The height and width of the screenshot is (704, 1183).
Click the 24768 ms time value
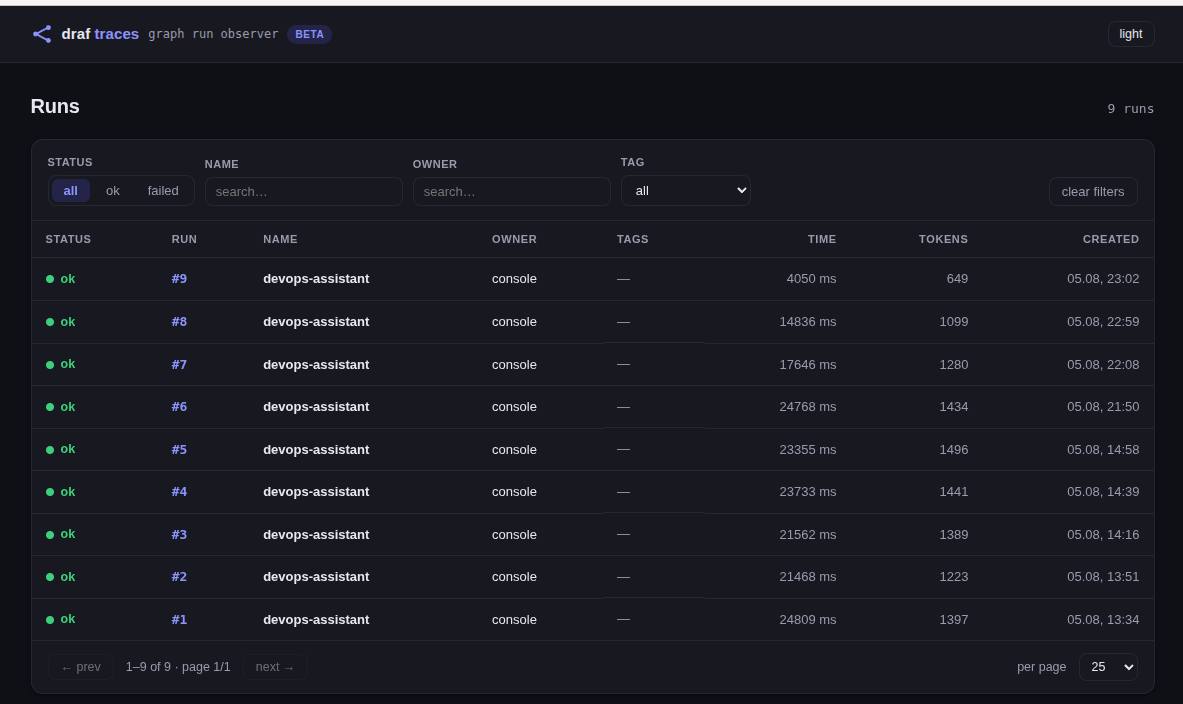[x=807, y=407]
